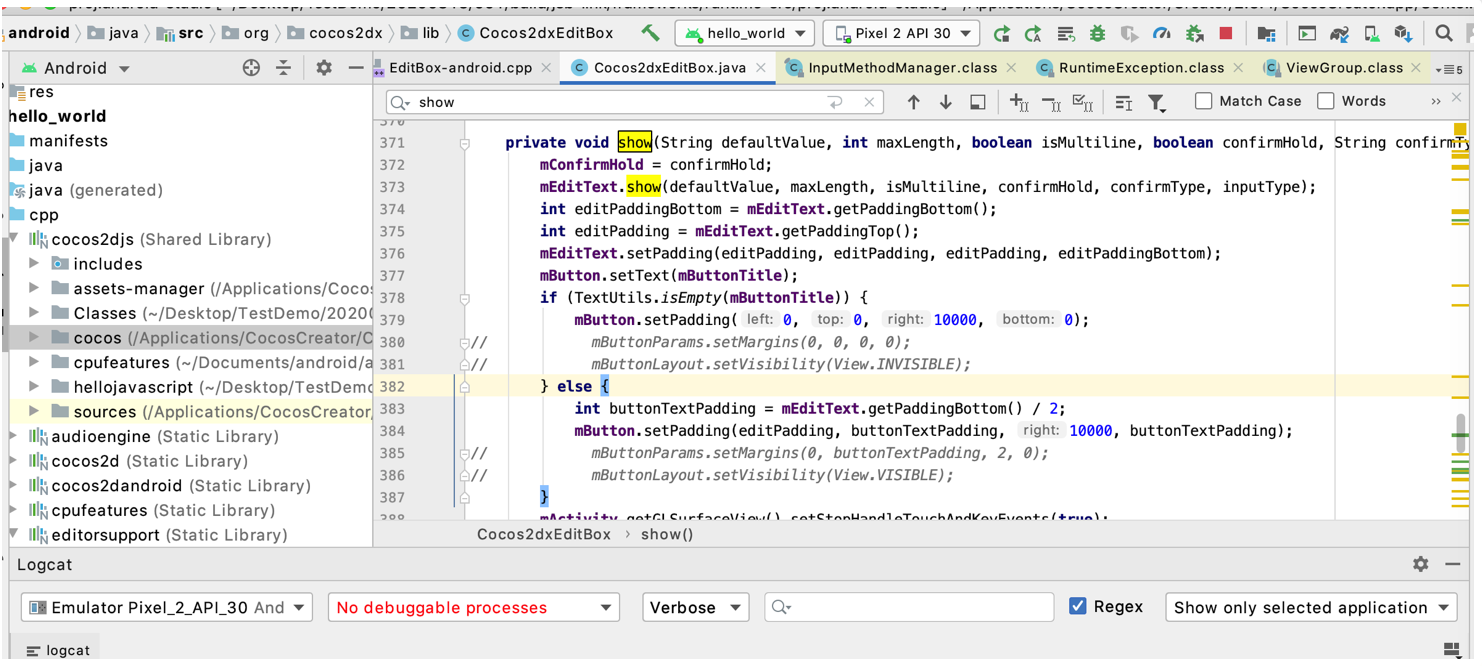Enable the Words checkbox
Image resolution: width=1482 pixels, height=666 pixels.
tap(1326, 101)
